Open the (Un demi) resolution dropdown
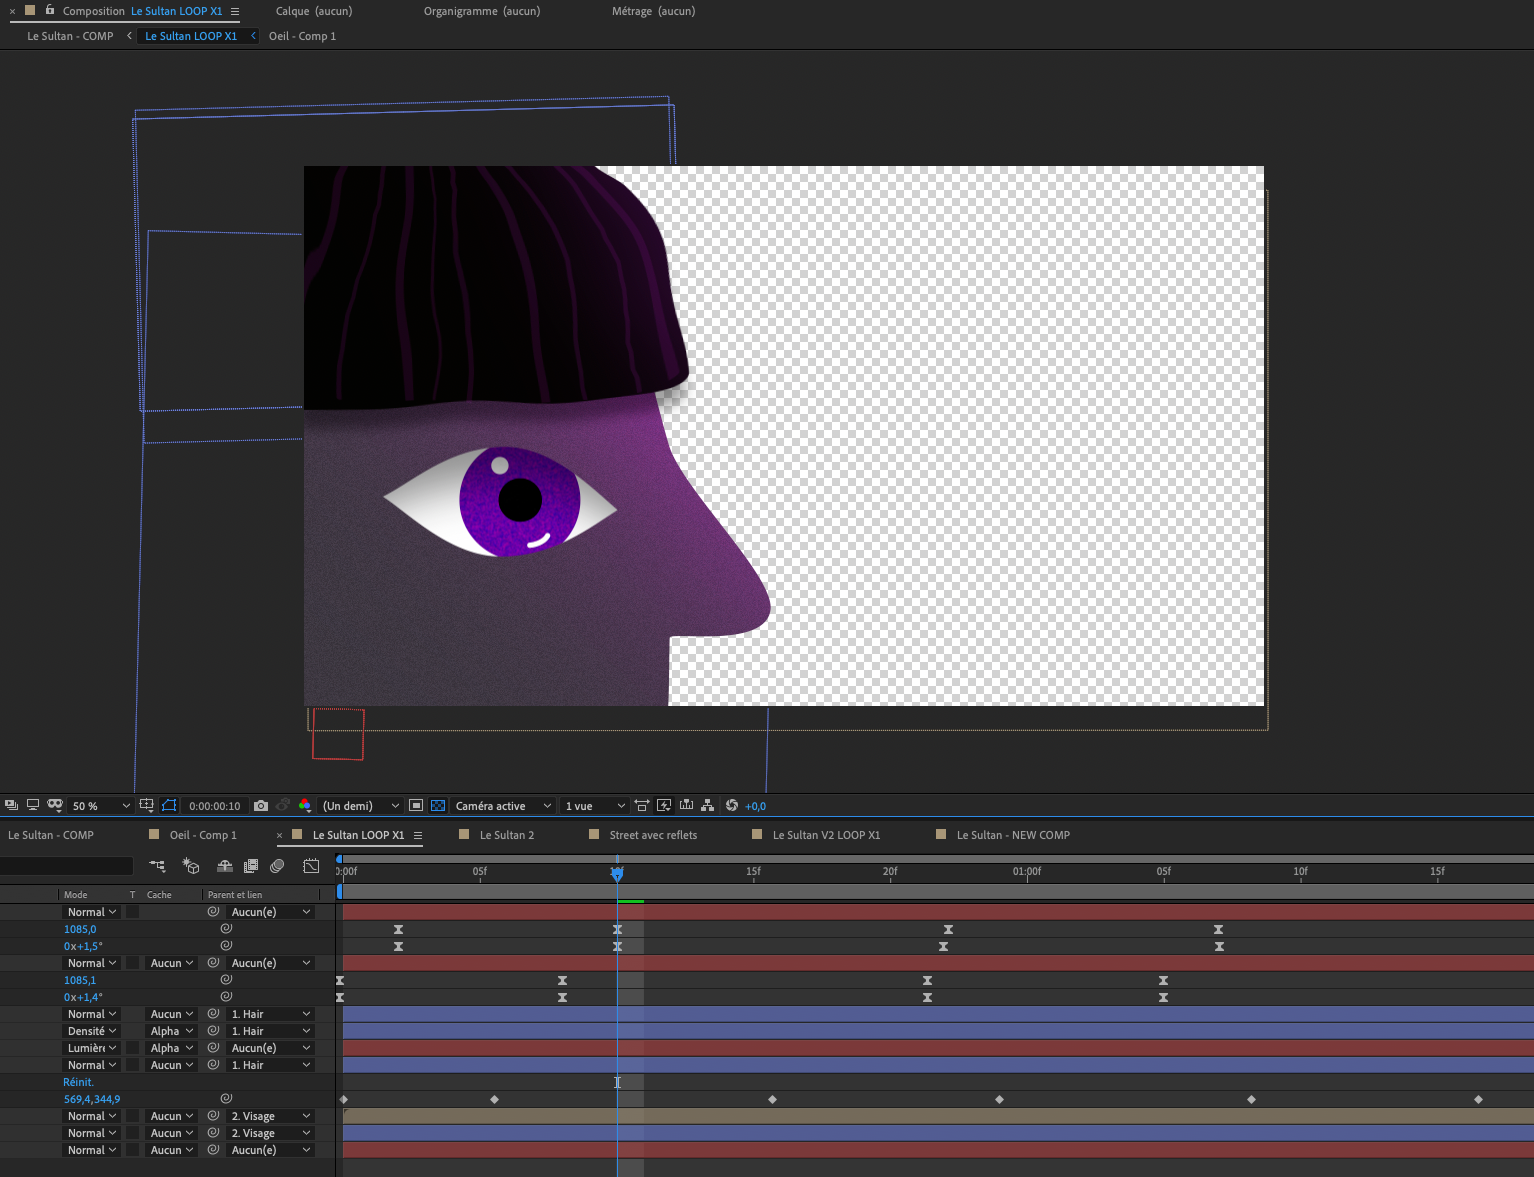The image size is (1534, 1177). (361, 806)
